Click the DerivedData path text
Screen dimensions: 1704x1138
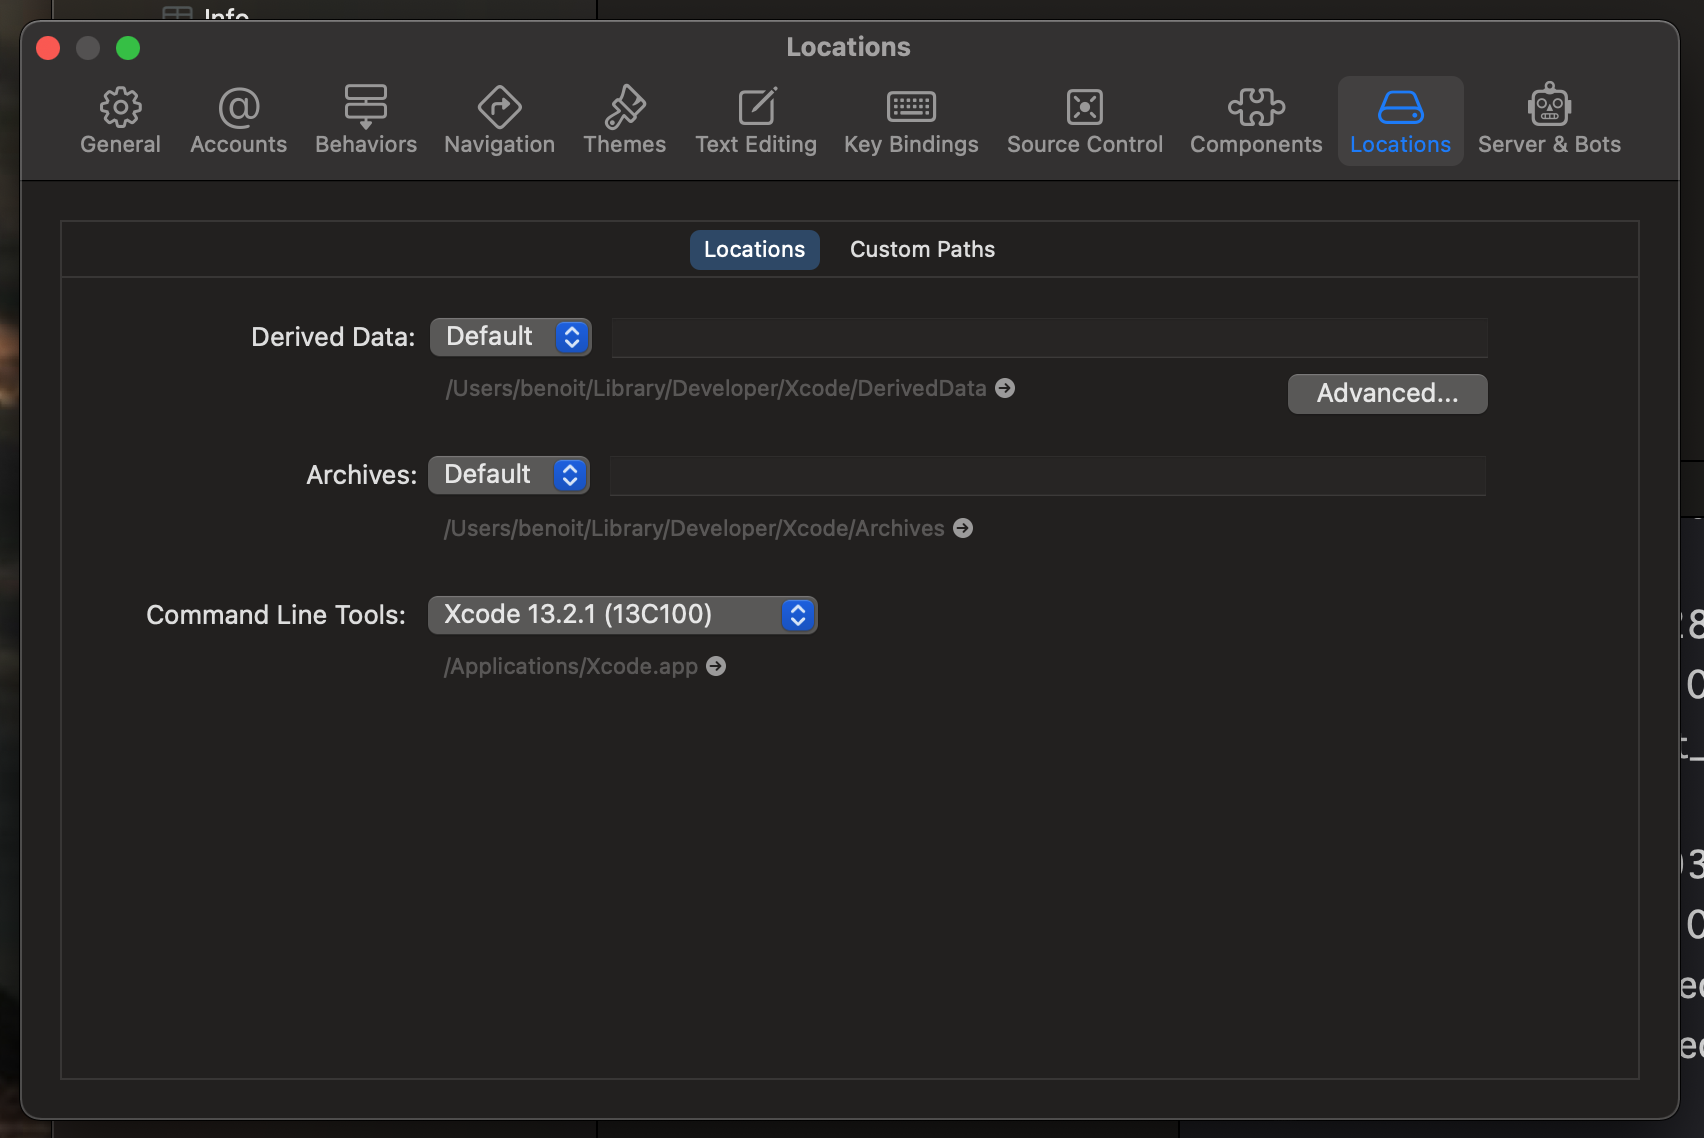[x=716, y=388]
